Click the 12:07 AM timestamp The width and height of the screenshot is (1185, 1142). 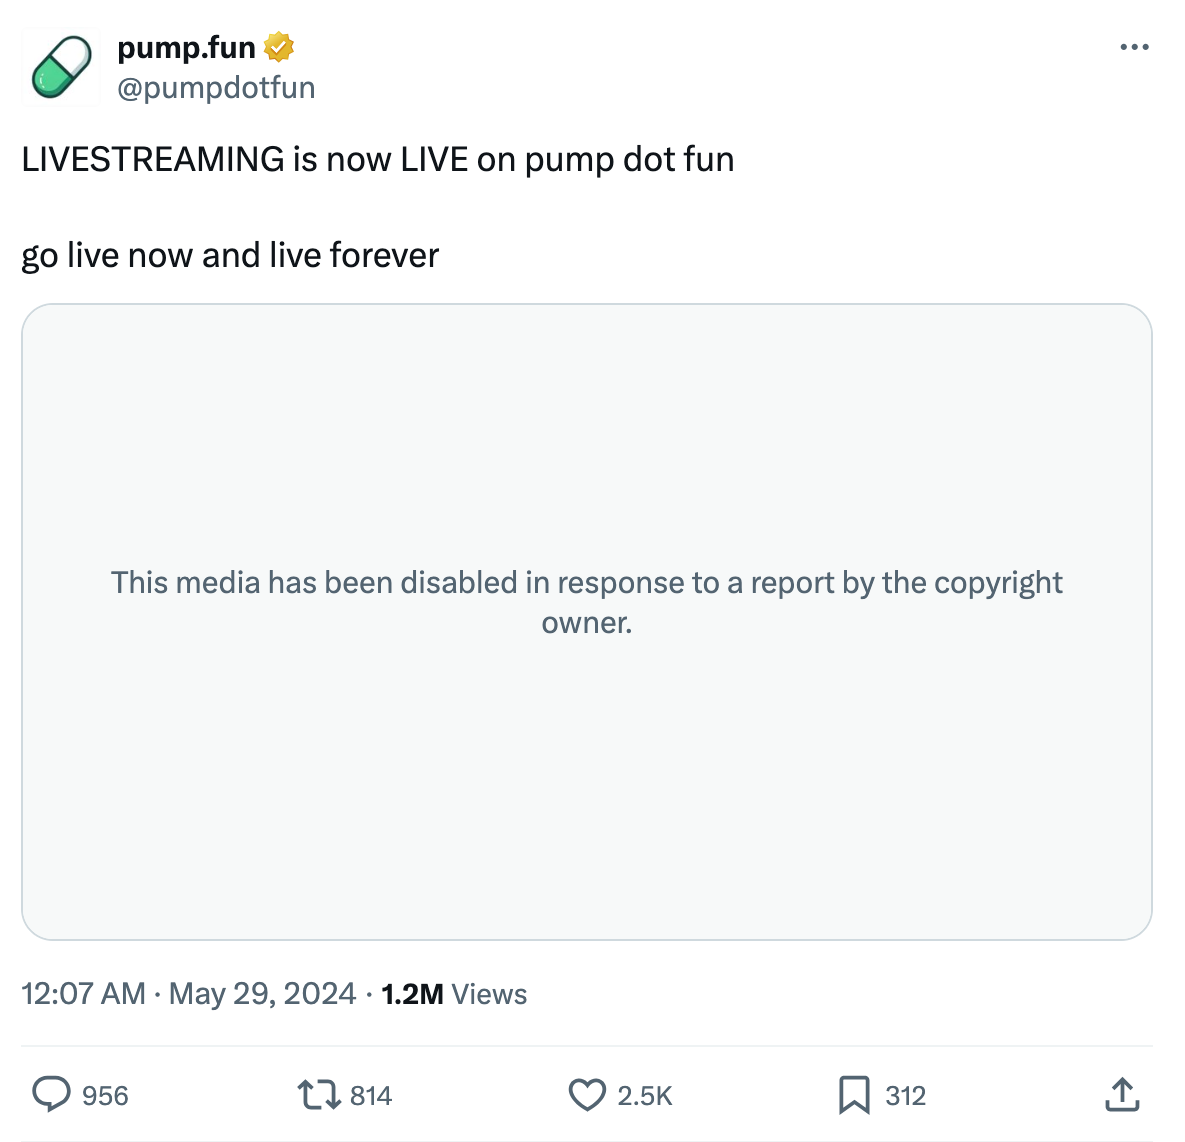(83, 994)
